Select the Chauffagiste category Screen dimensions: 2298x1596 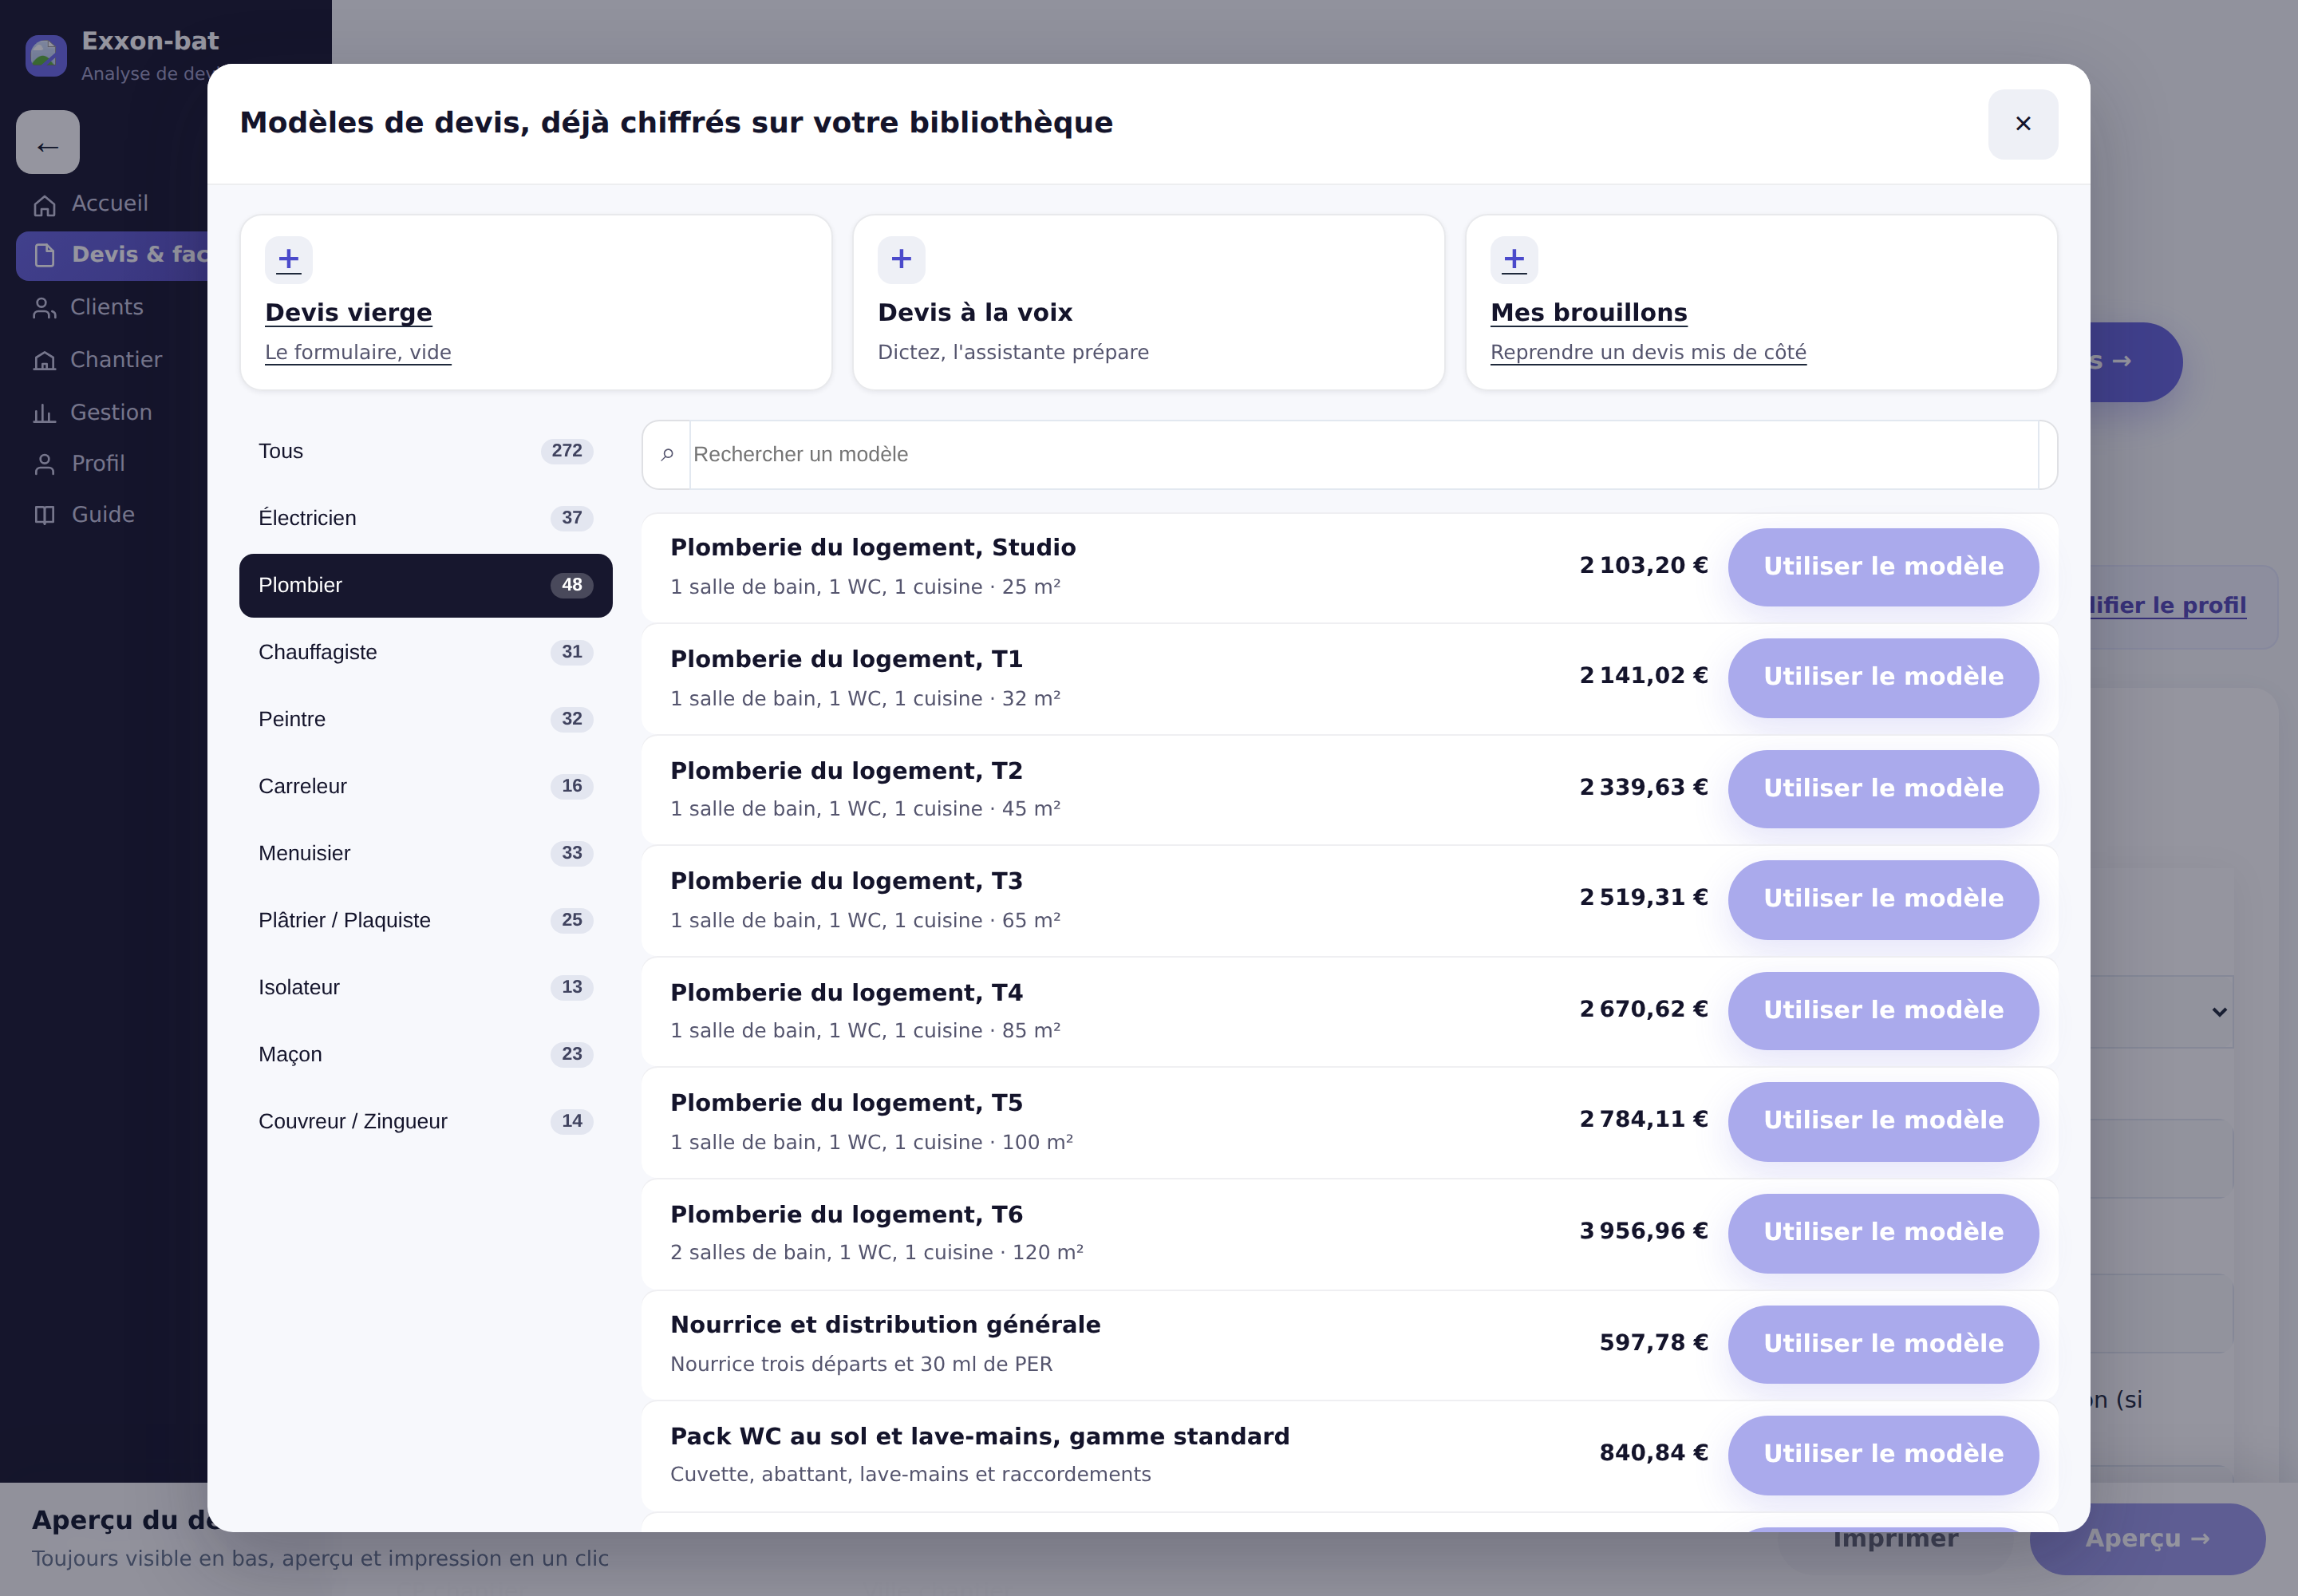425,652
